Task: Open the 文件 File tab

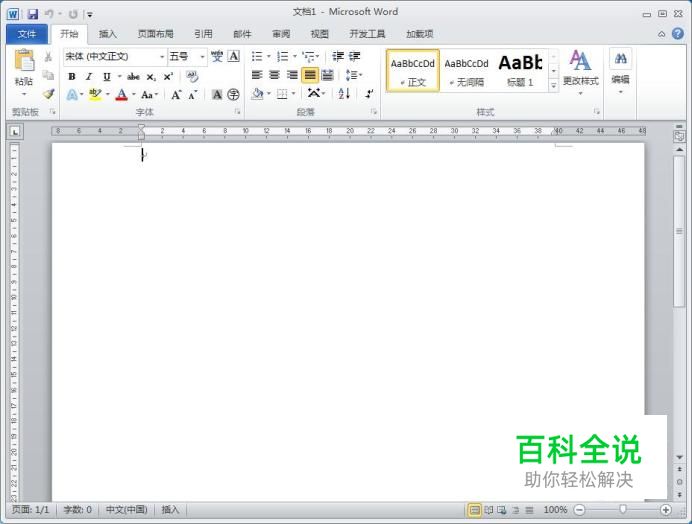Action: point(27,34)
